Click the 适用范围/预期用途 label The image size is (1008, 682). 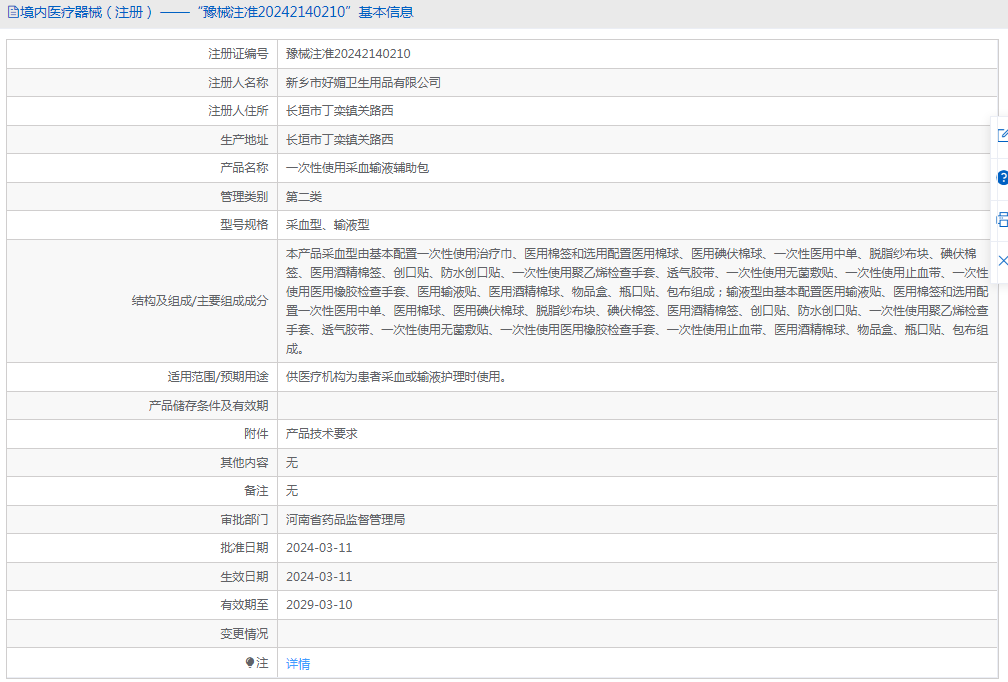[x=218, y=377]
